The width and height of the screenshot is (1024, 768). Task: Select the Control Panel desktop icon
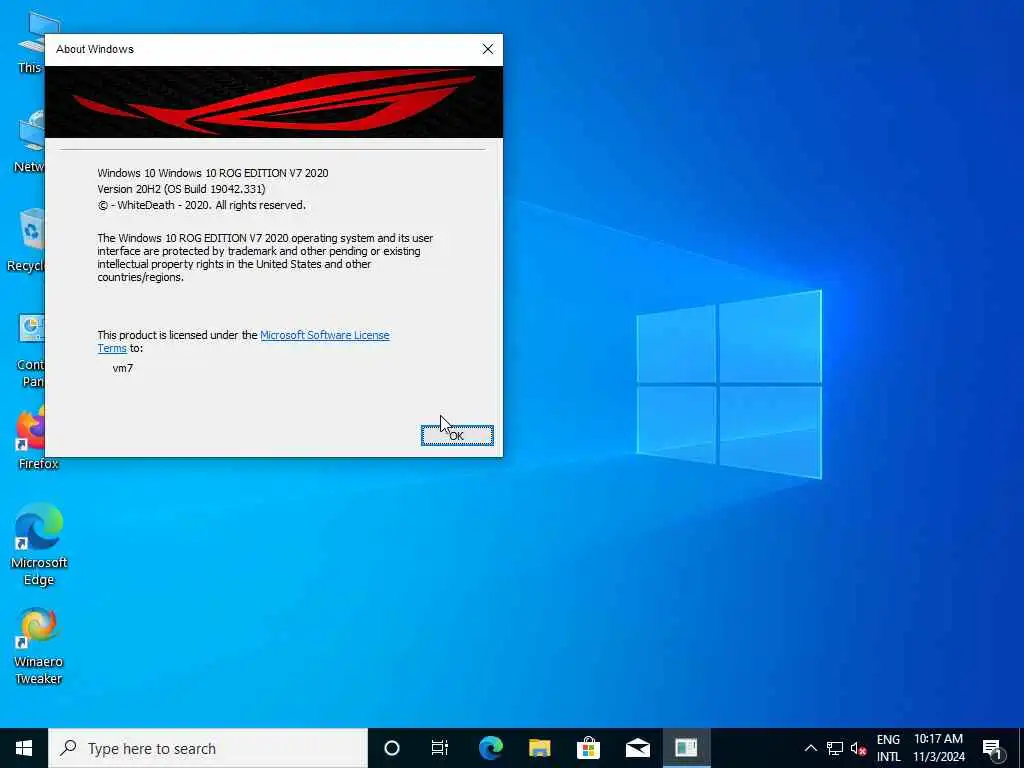click(31, 351)
